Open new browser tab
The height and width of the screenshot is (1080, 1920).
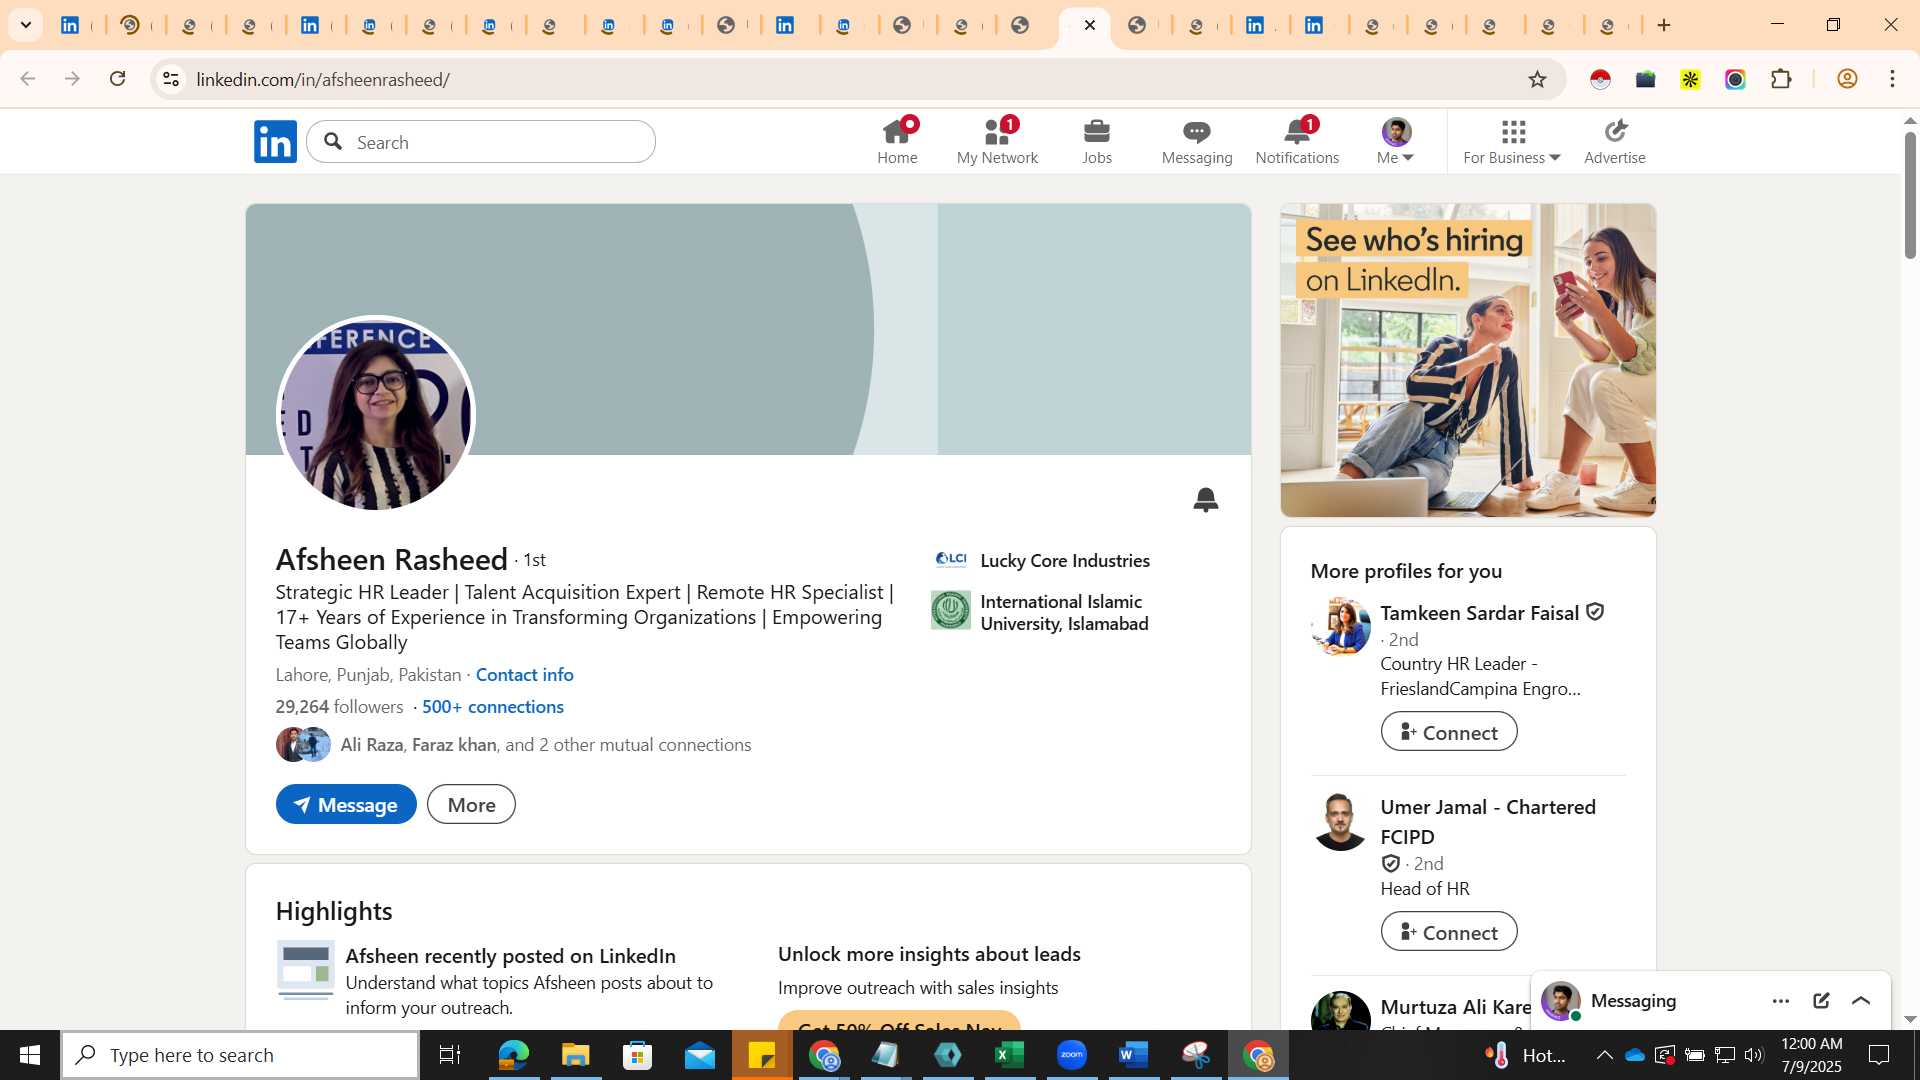click(1664, 25)
